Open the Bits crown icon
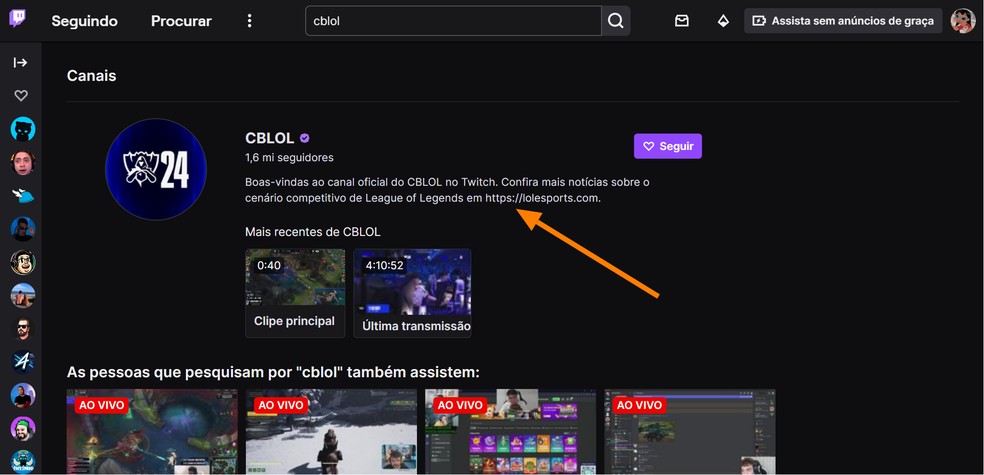This screenshot has width=984, height=475. tap(723, 21)
